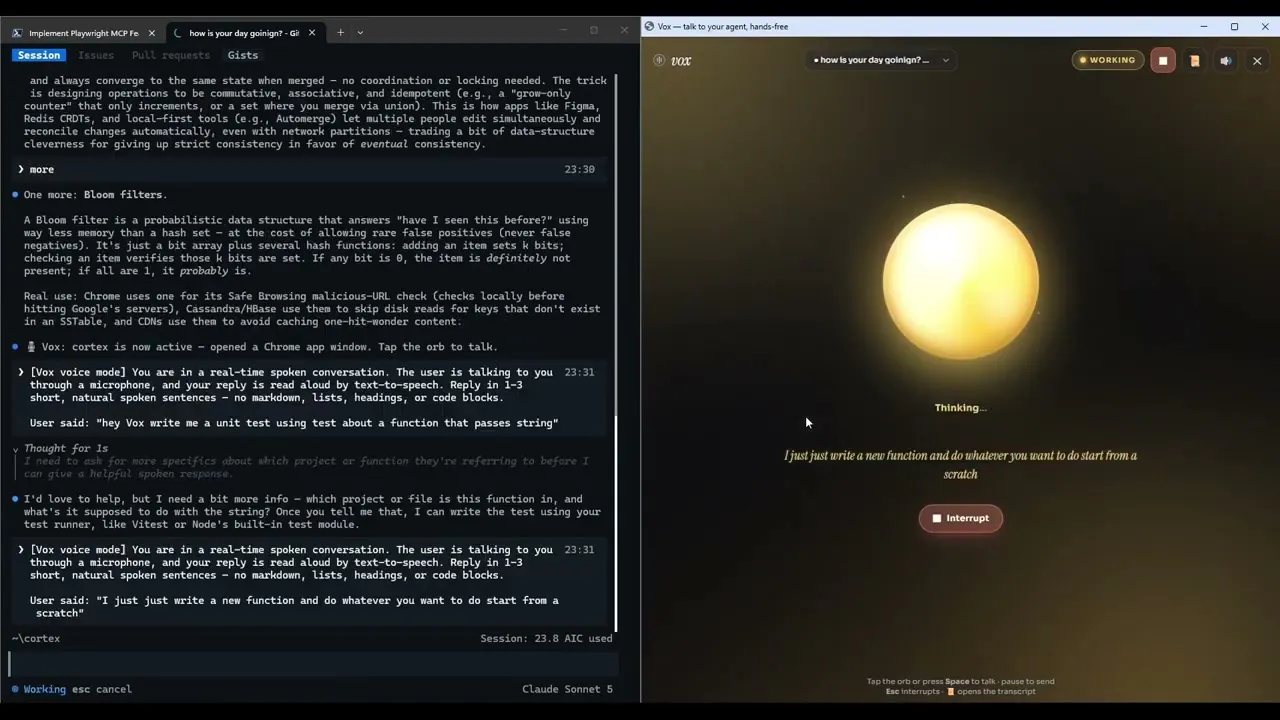The height and width of the screenshot is (720, 1280).
Task: Close the Vox panel with the X icon
Action: 1257,61
